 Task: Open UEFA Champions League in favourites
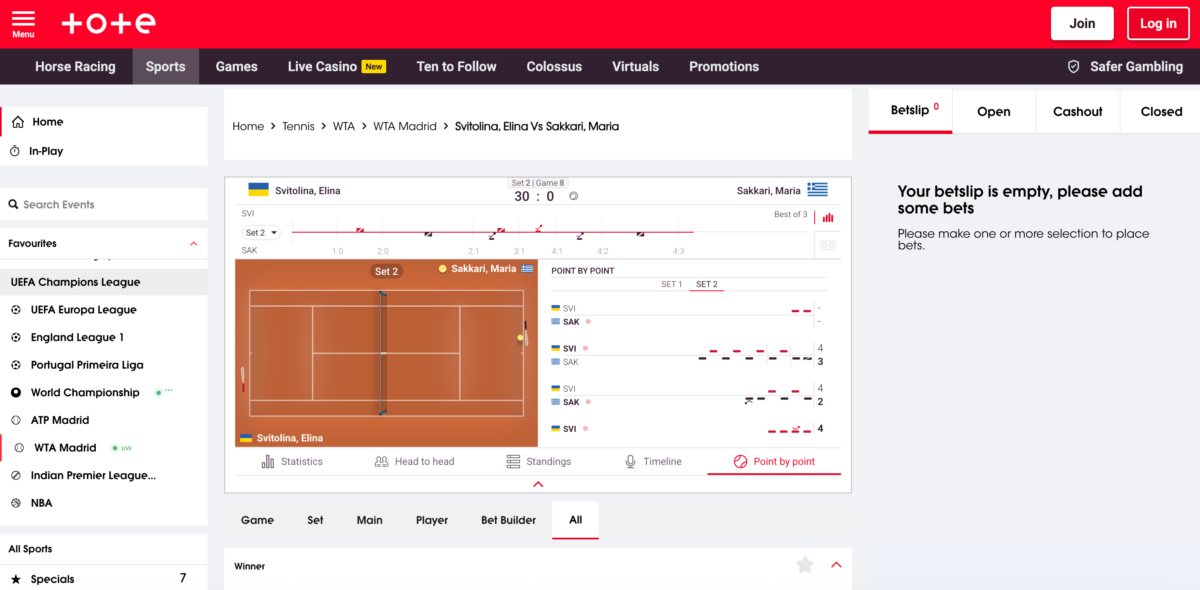pos(104,282)
